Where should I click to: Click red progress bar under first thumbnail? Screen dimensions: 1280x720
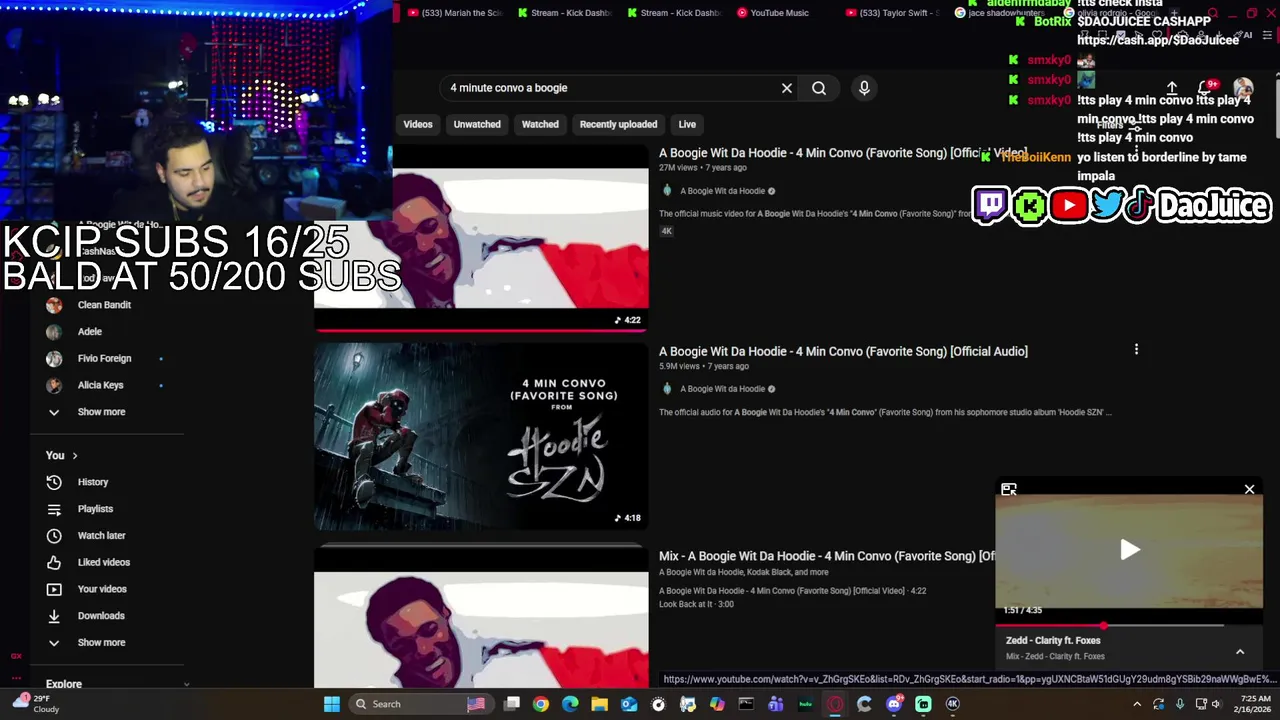pos(481,329)
